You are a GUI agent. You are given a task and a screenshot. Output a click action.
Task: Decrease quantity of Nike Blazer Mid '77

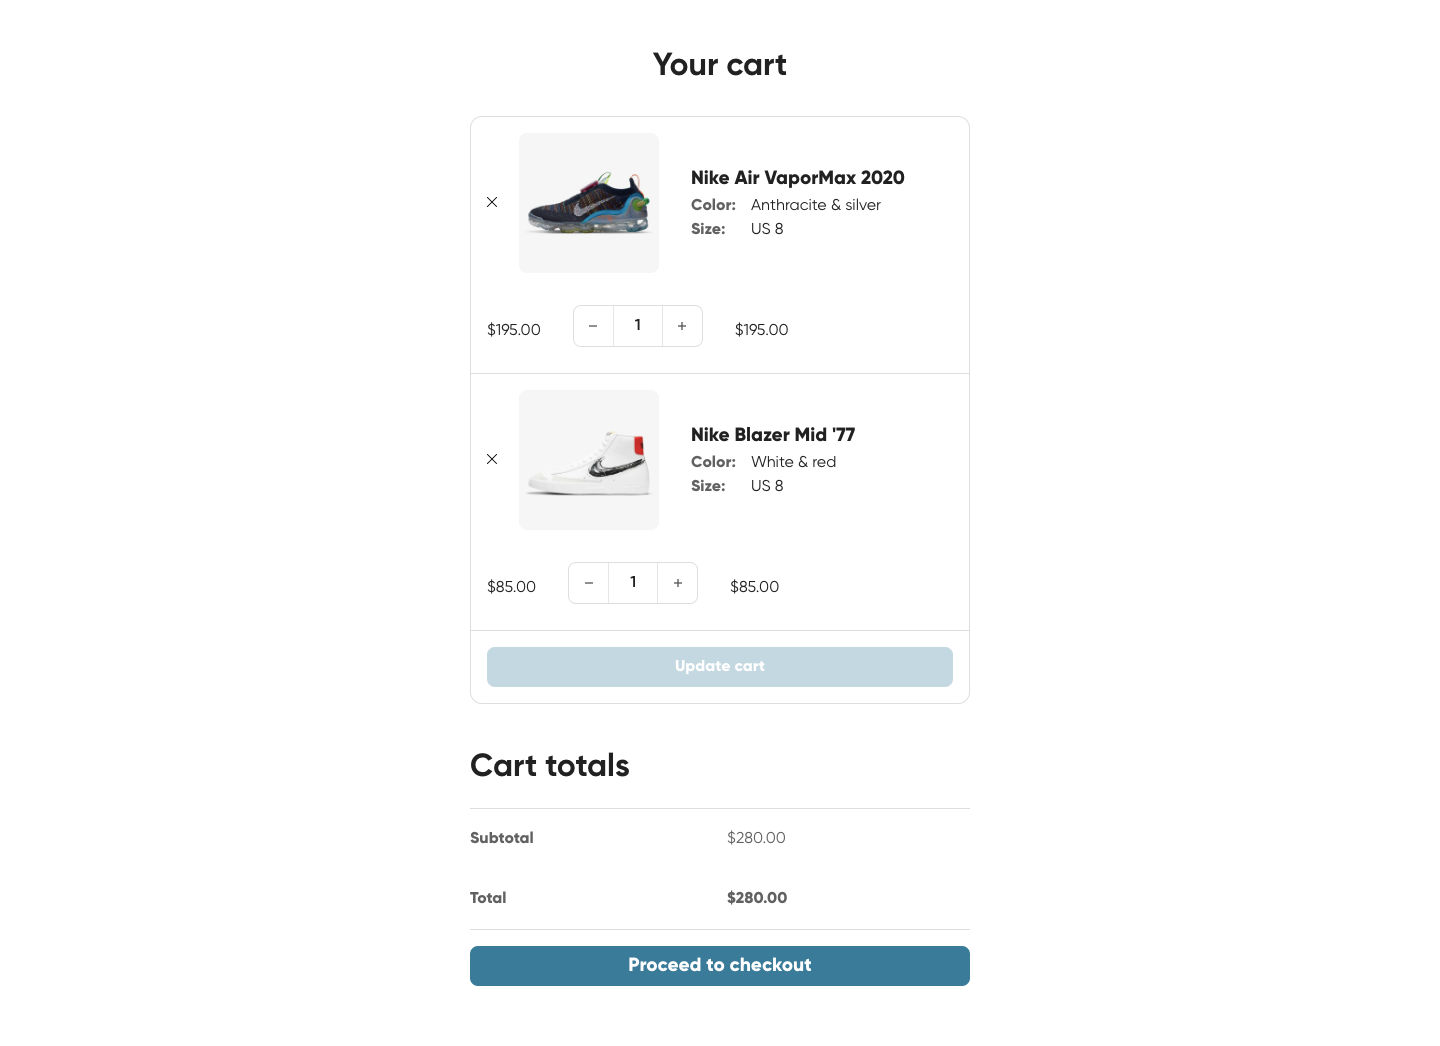(x=589, y=583)
